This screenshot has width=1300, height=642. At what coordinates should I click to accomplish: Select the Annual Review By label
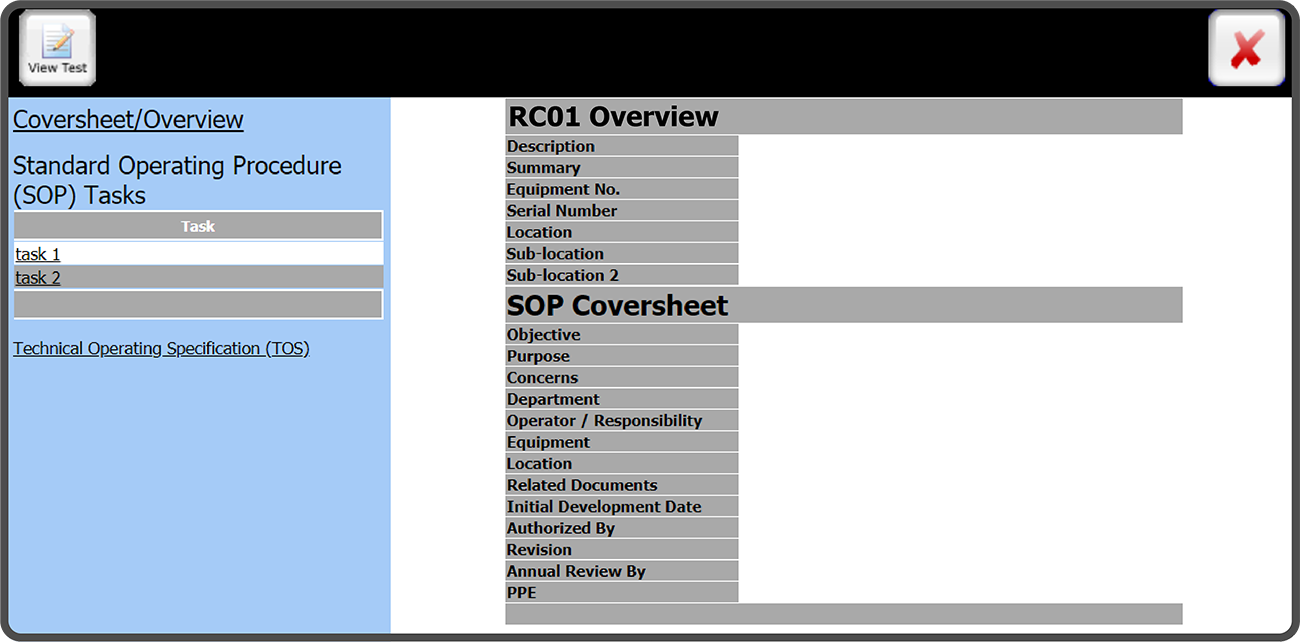576,571
